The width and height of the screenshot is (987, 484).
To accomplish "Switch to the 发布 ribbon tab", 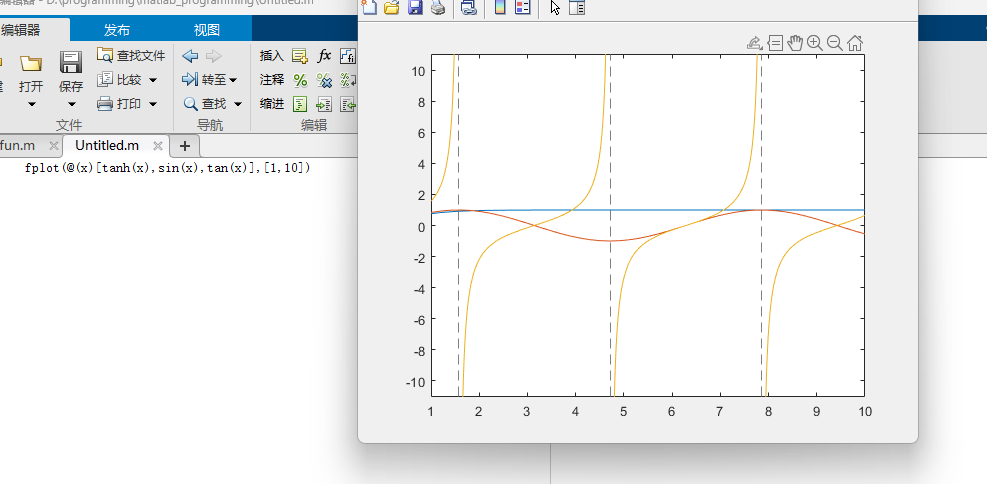I will tap(117, 30).
